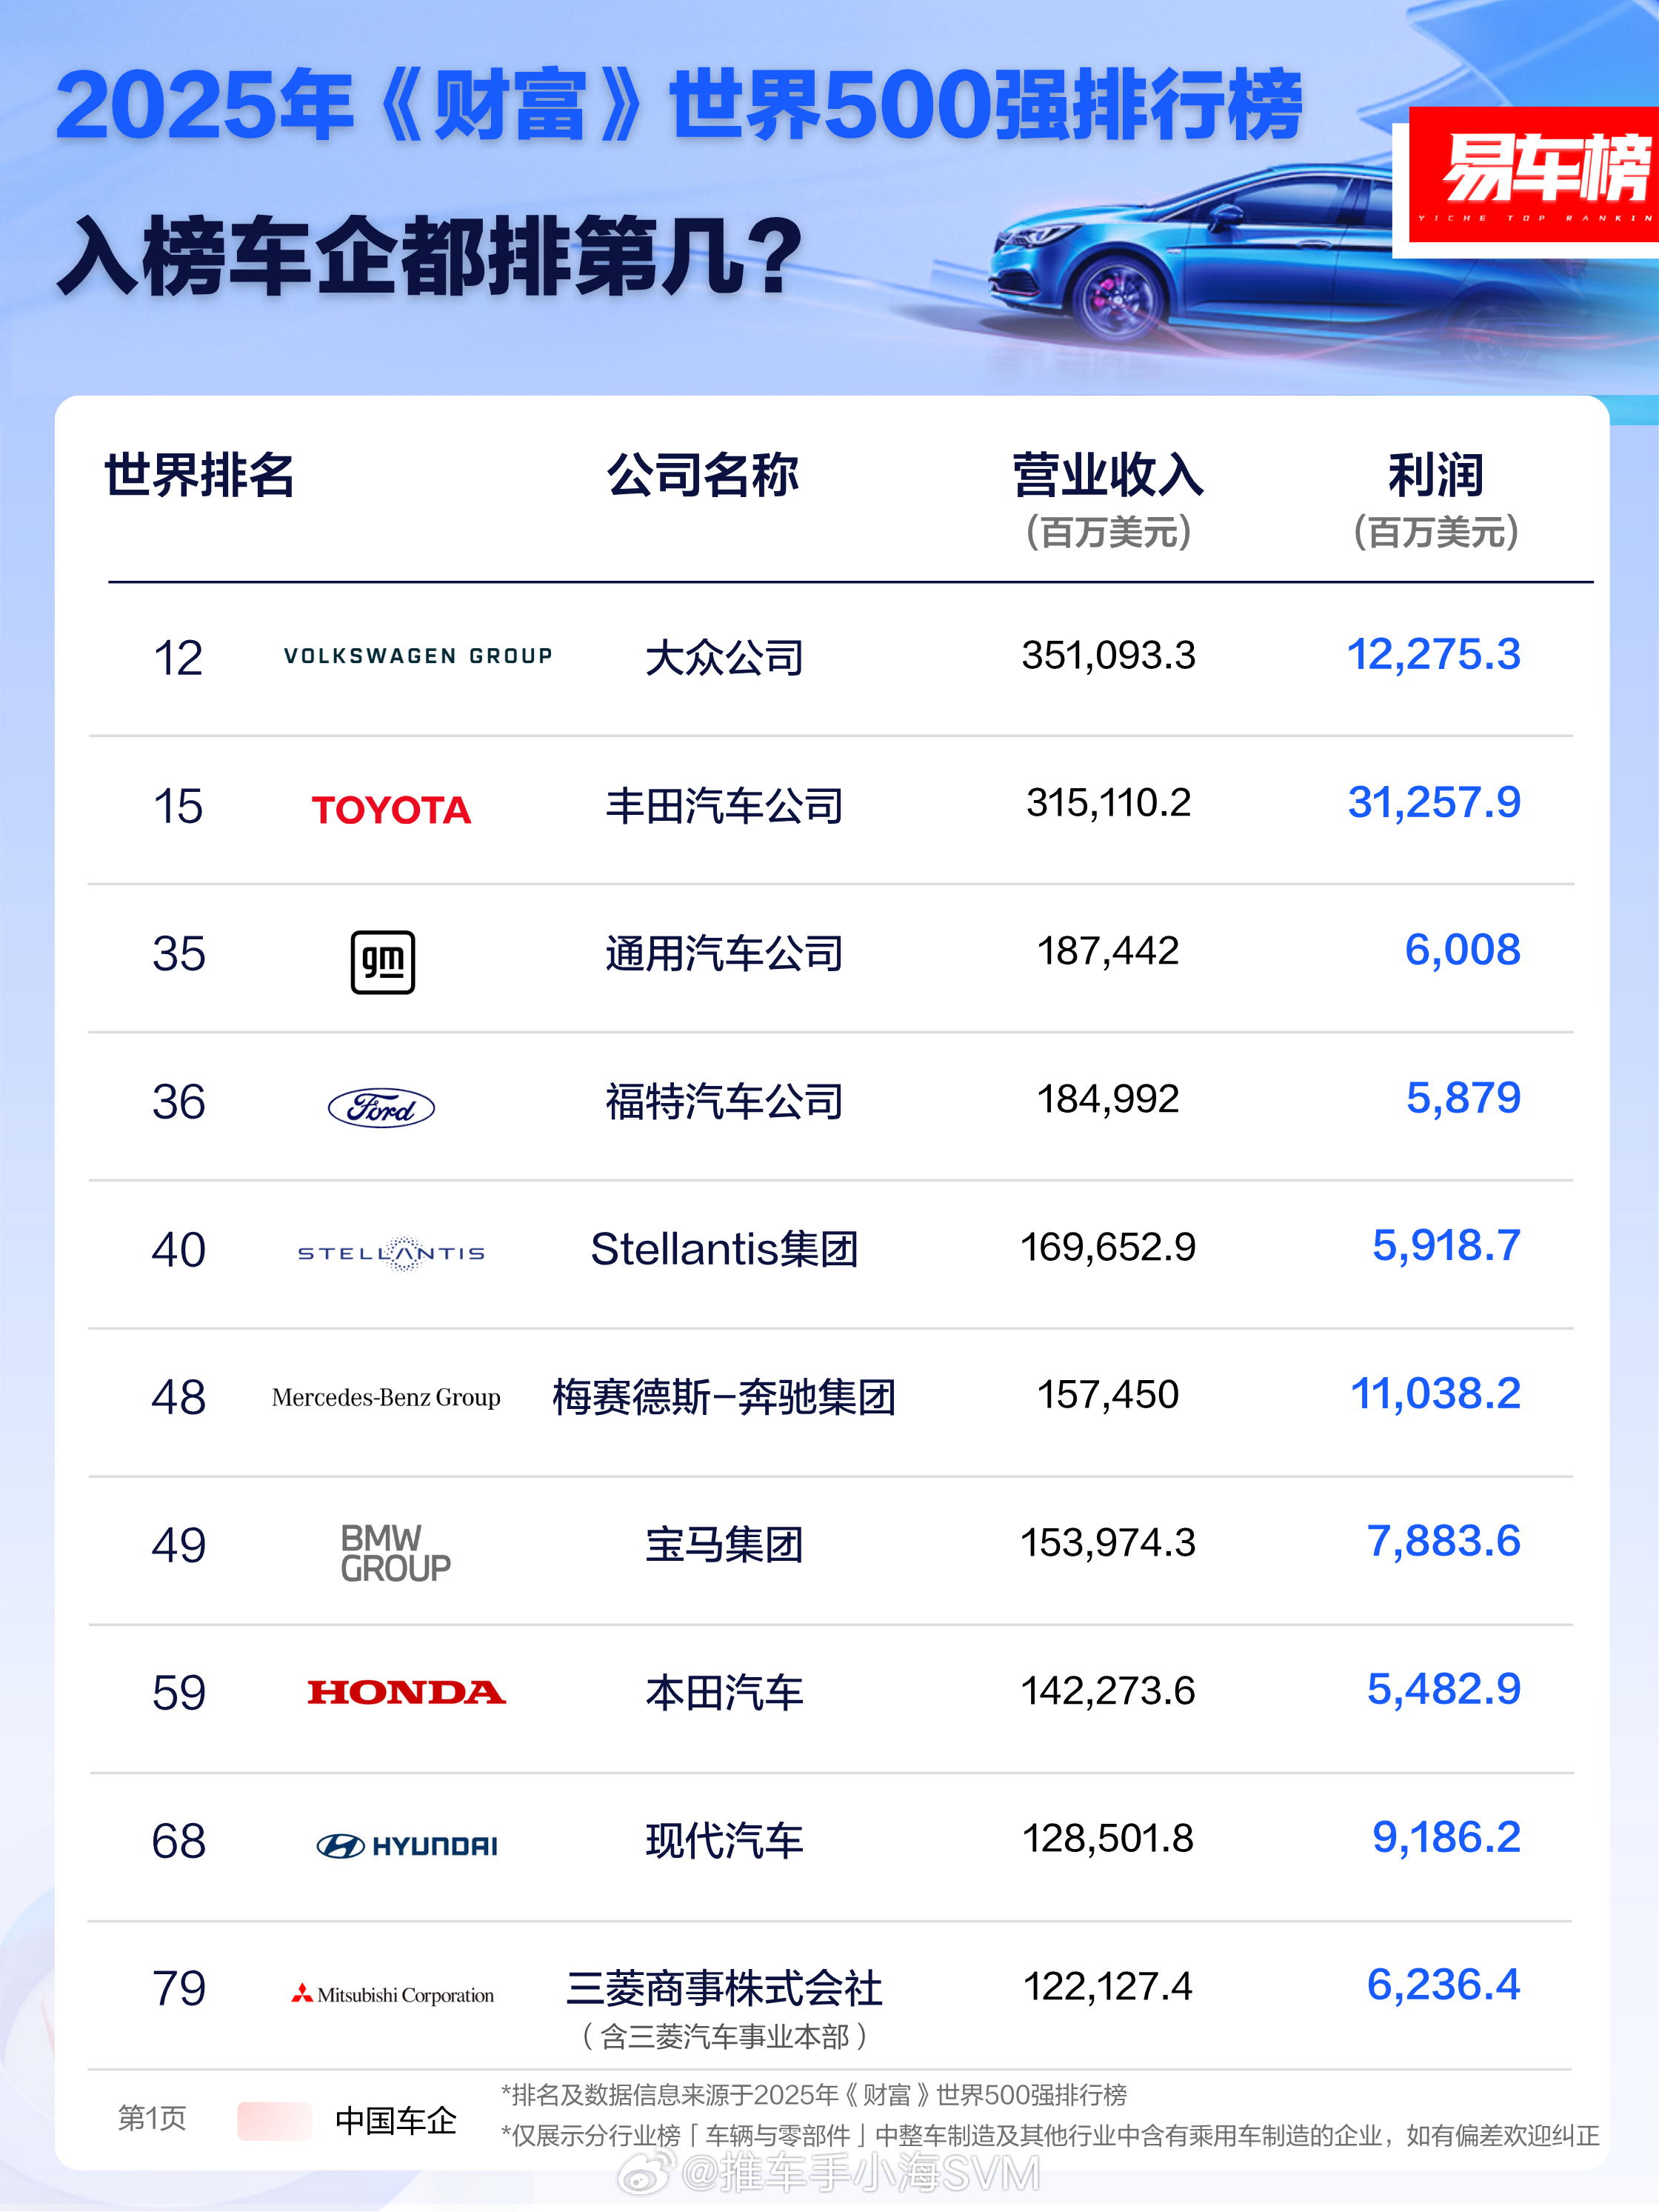Click the 第1页 page label
This screenshot has width=1659, height=2212.
point(152,2119)
